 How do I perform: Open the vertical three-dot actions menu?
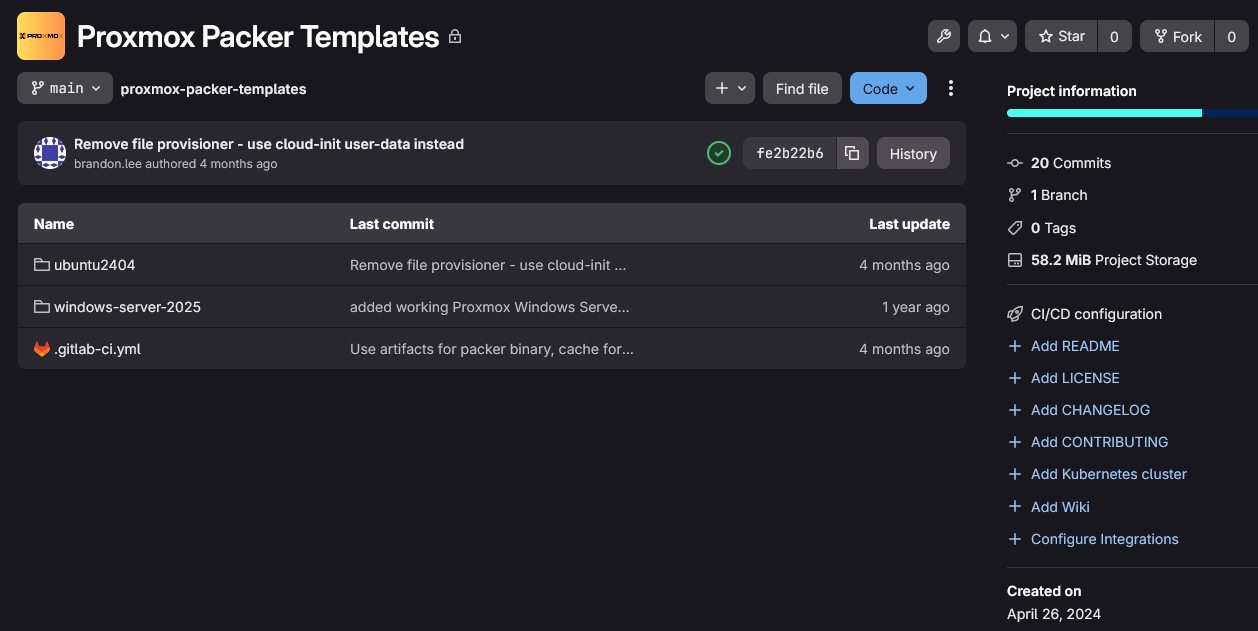[951, 88]
